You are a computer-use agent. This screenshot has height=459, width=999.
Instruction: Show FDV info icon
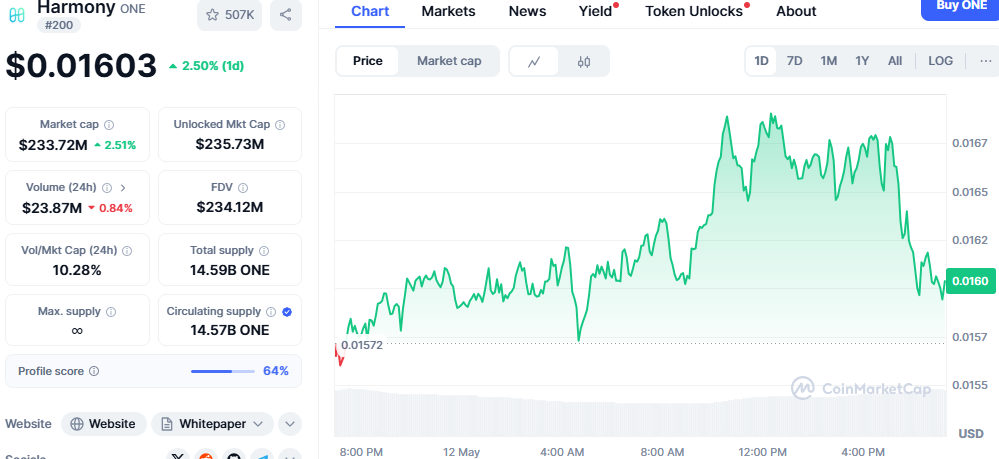243,187
